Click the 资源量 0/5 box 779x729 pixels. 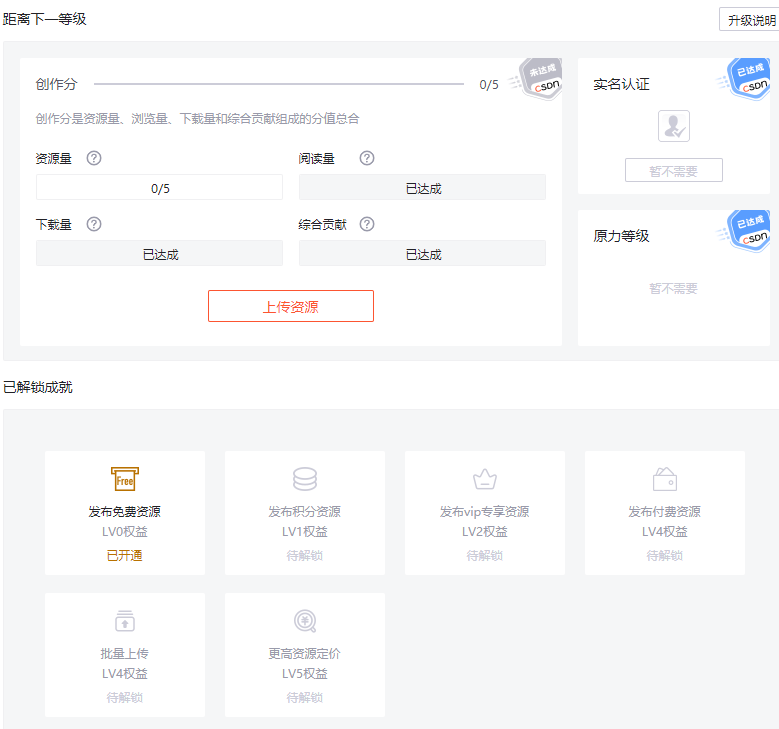[x=159, y=187]
